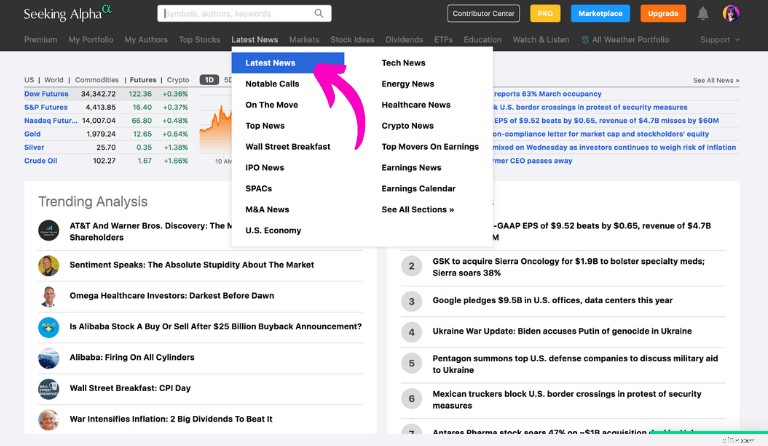
Task: Click the All Weather Portfolio icon
Action: click(585, 40)
